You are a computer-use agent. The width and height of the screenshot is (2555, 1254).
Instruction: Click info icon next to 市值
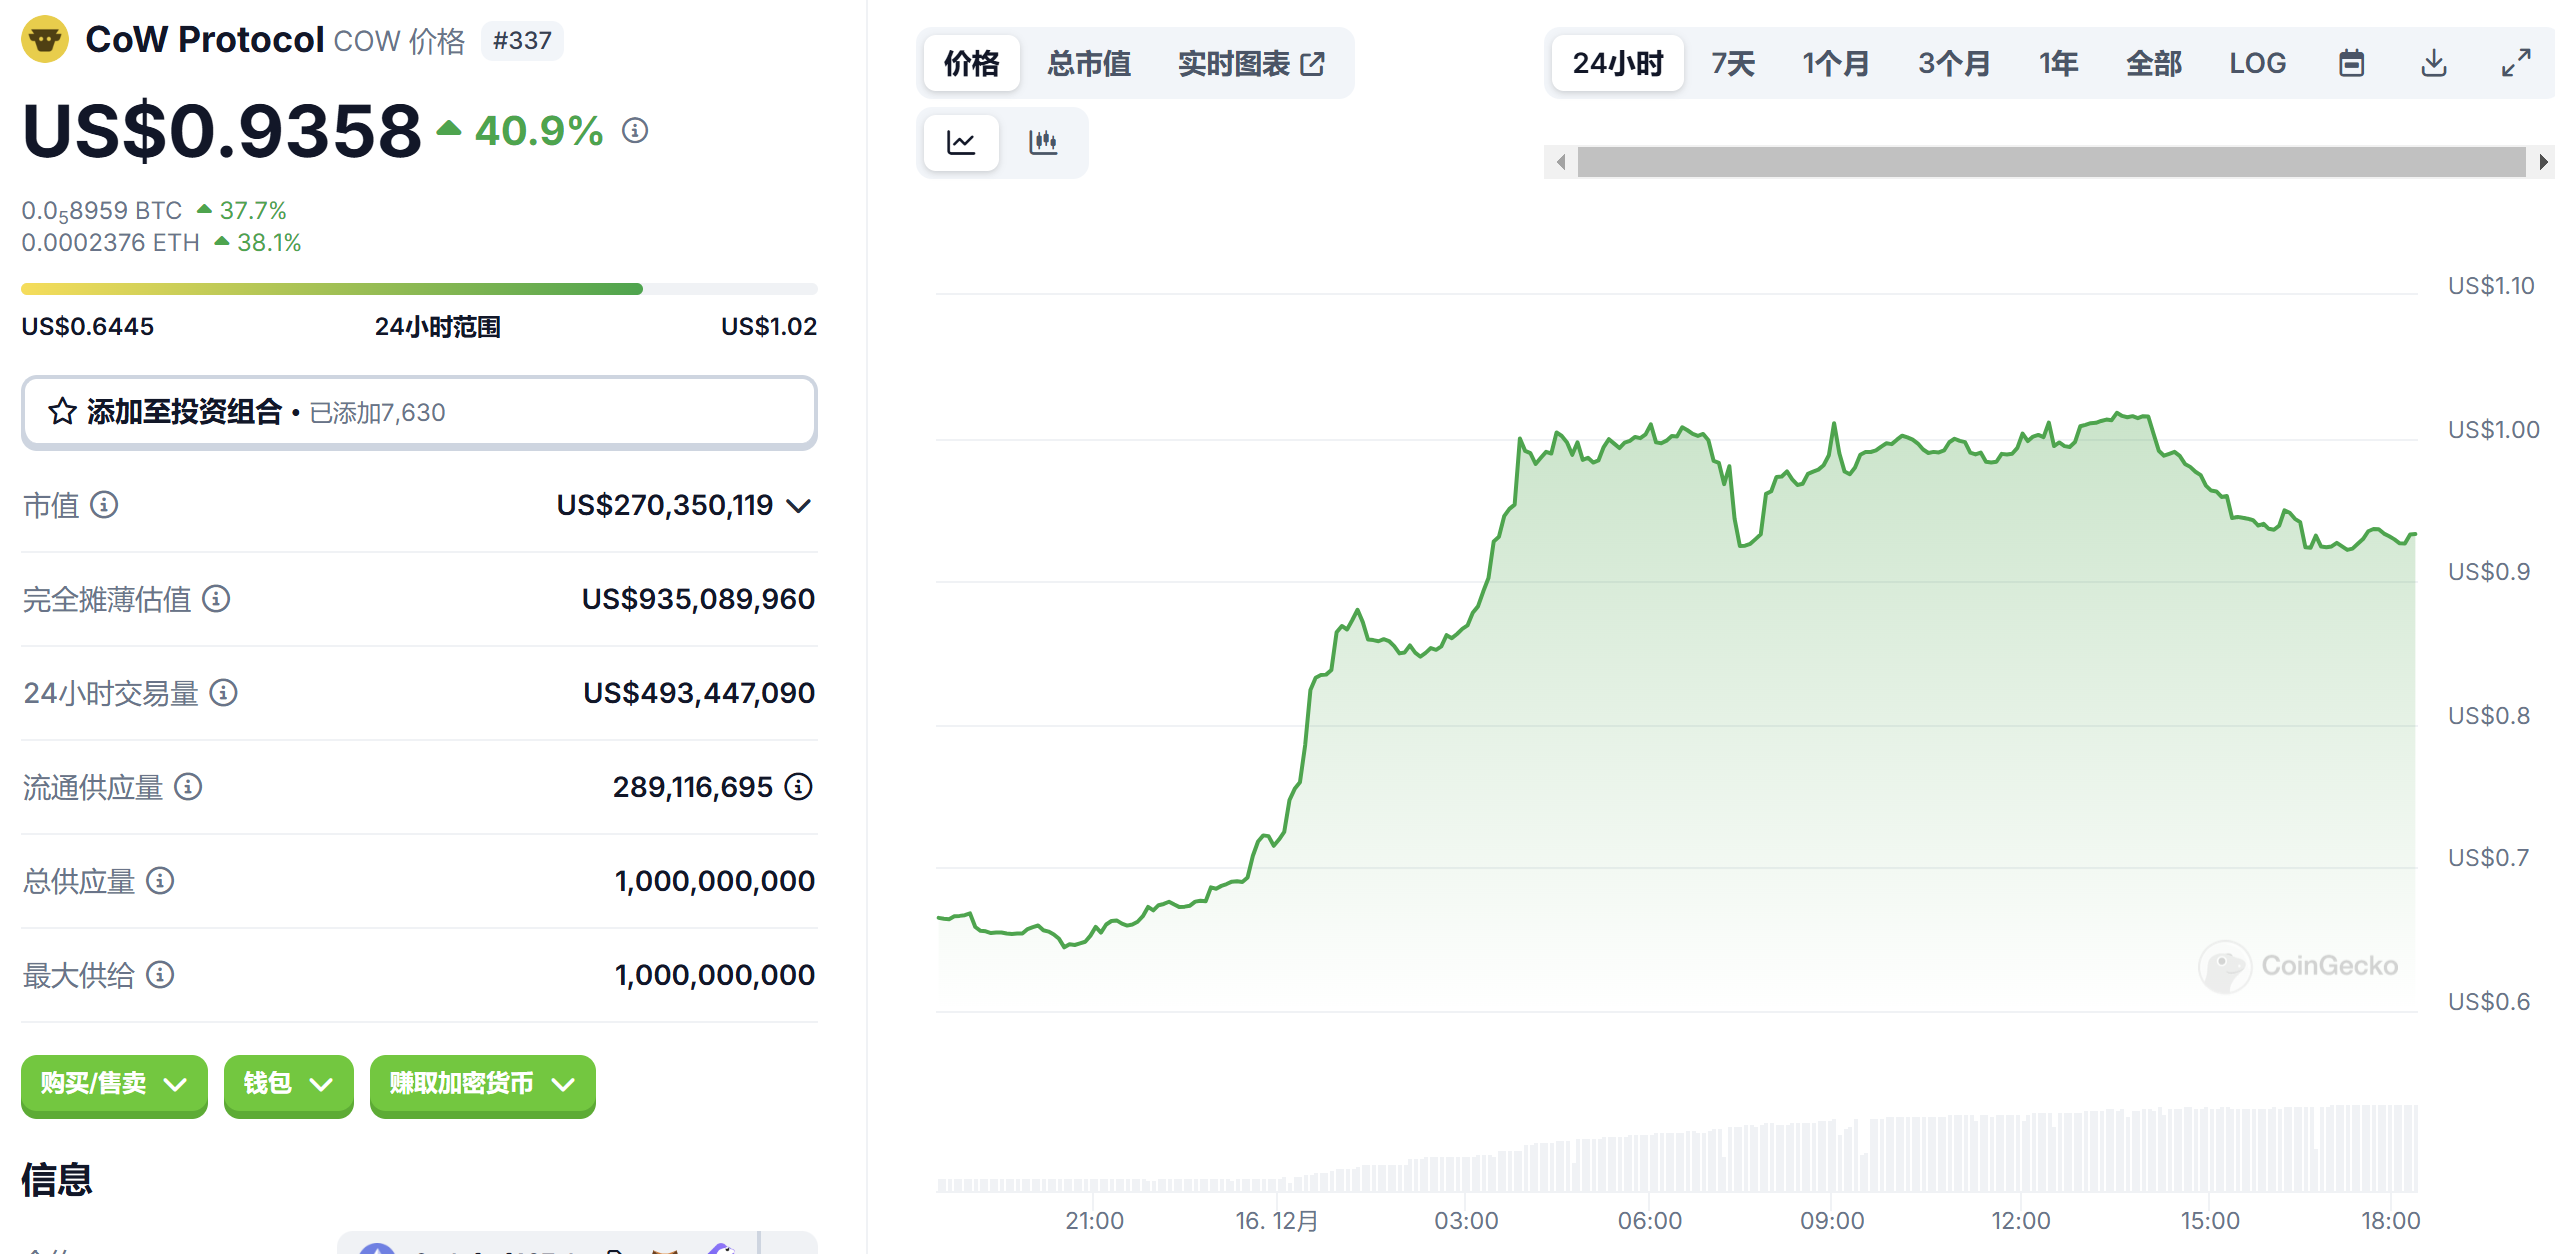(104, 505)
